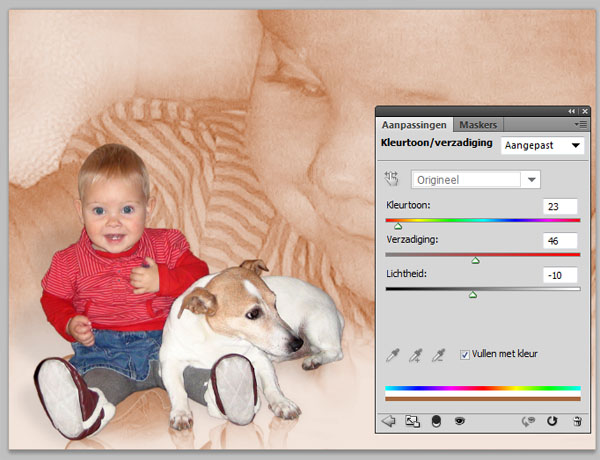
Task: Click the Kleurtoon slider handle
Action: tap(398, 227)
